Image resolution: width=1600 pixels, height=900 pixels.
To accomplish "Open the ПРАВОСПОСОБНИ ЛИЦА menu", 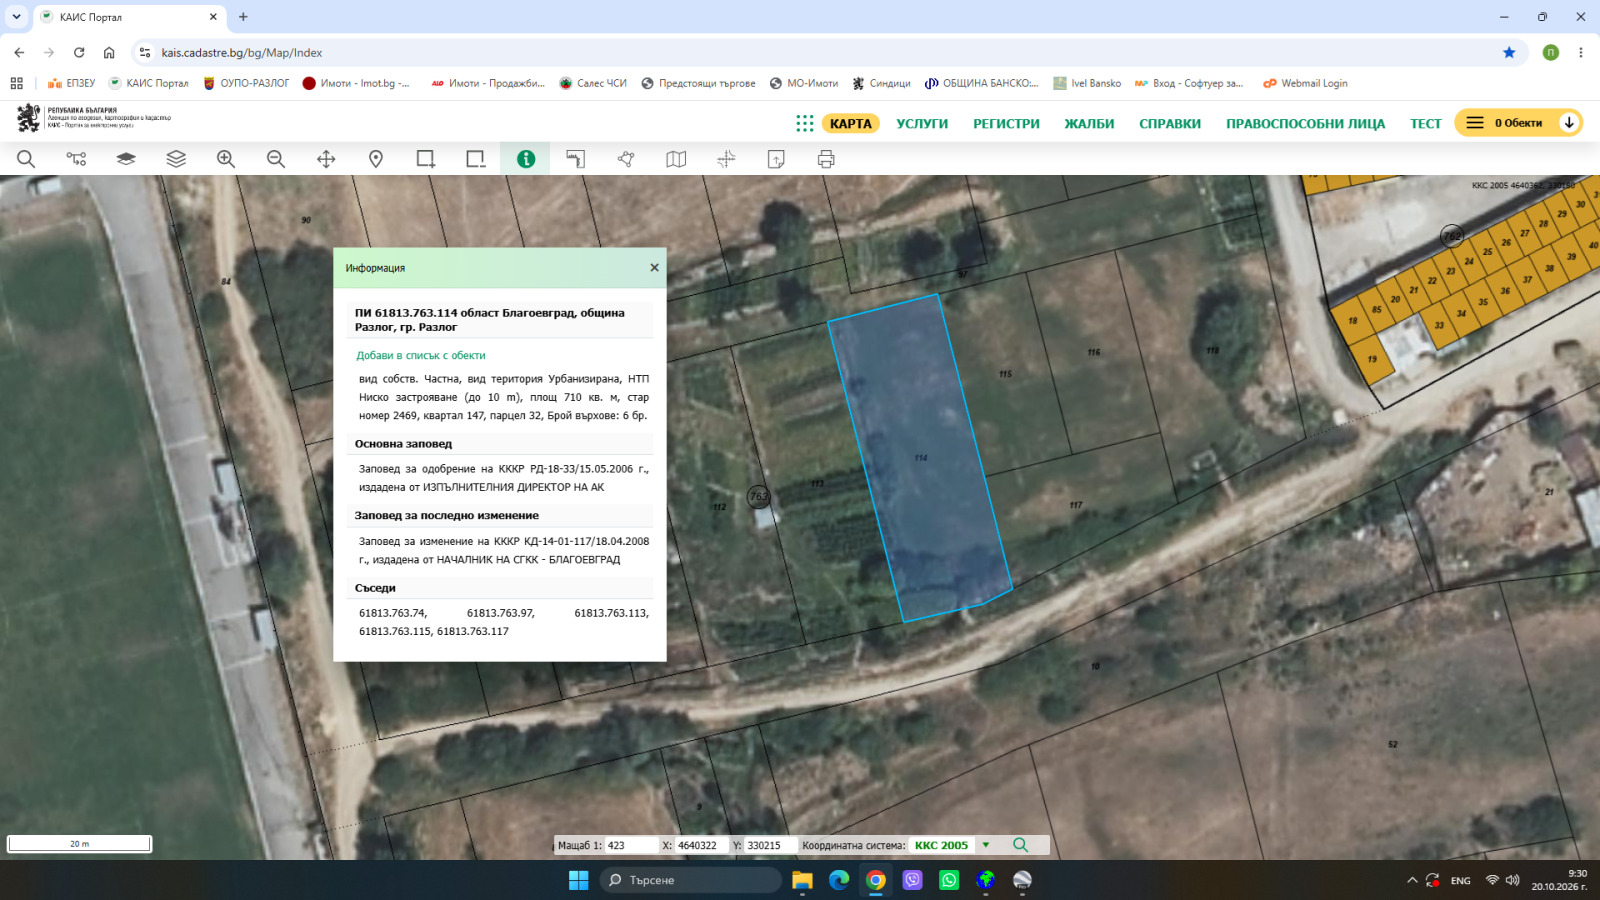I will pyautogui.click(x=1306, y=124).
